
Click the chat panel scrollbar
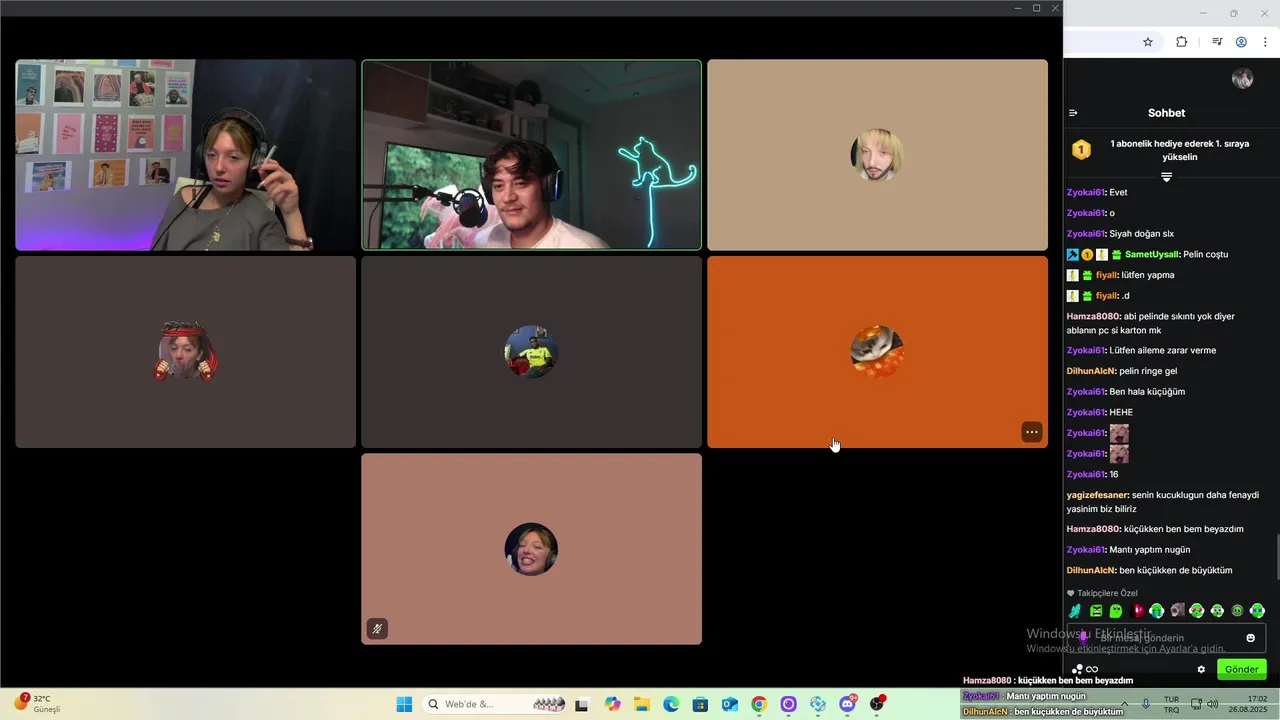(1276, 557)
